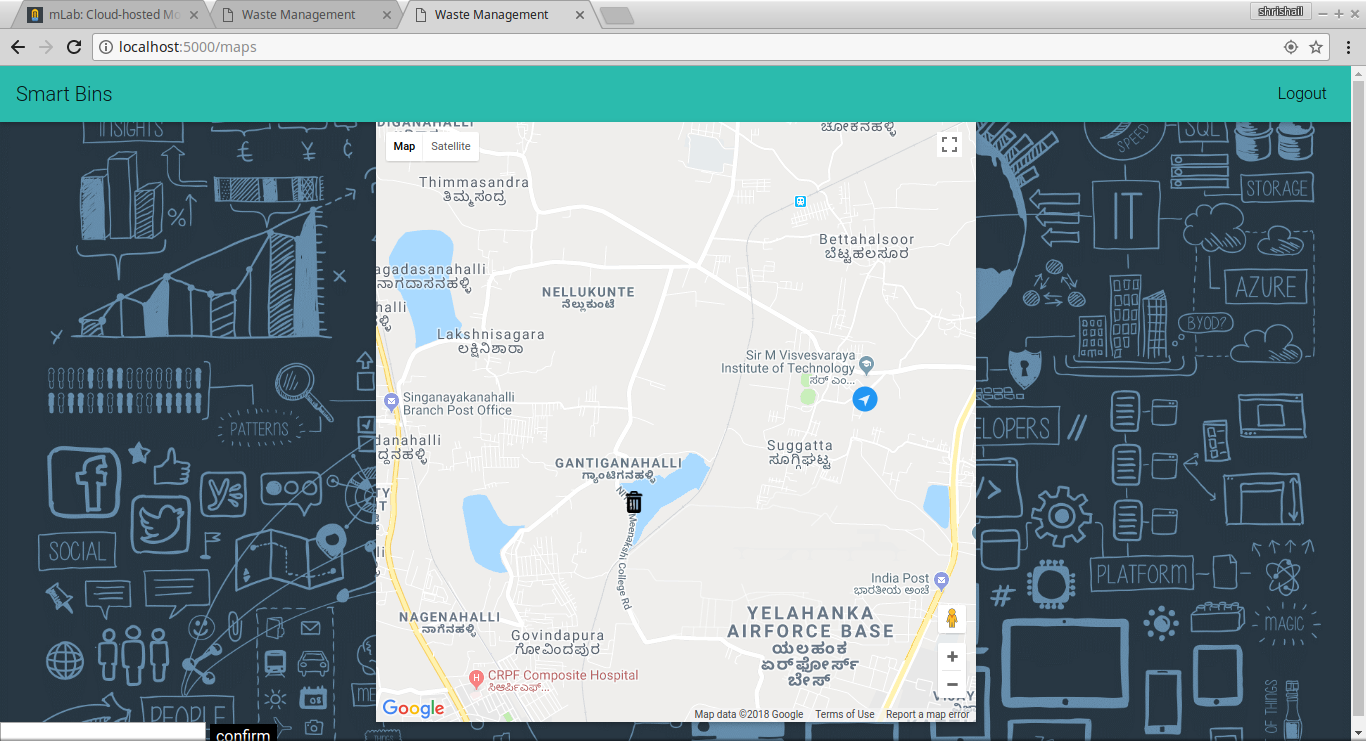Click the page vertical scrollbar
The height and width of the screenshot is (741, 1366).
[x=1358, y=403]
